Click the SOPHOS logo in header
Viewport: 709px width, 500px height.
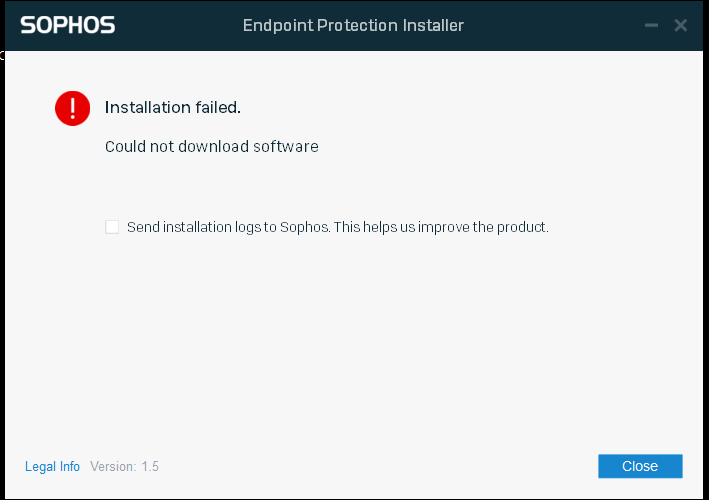(x=68, y=25)
